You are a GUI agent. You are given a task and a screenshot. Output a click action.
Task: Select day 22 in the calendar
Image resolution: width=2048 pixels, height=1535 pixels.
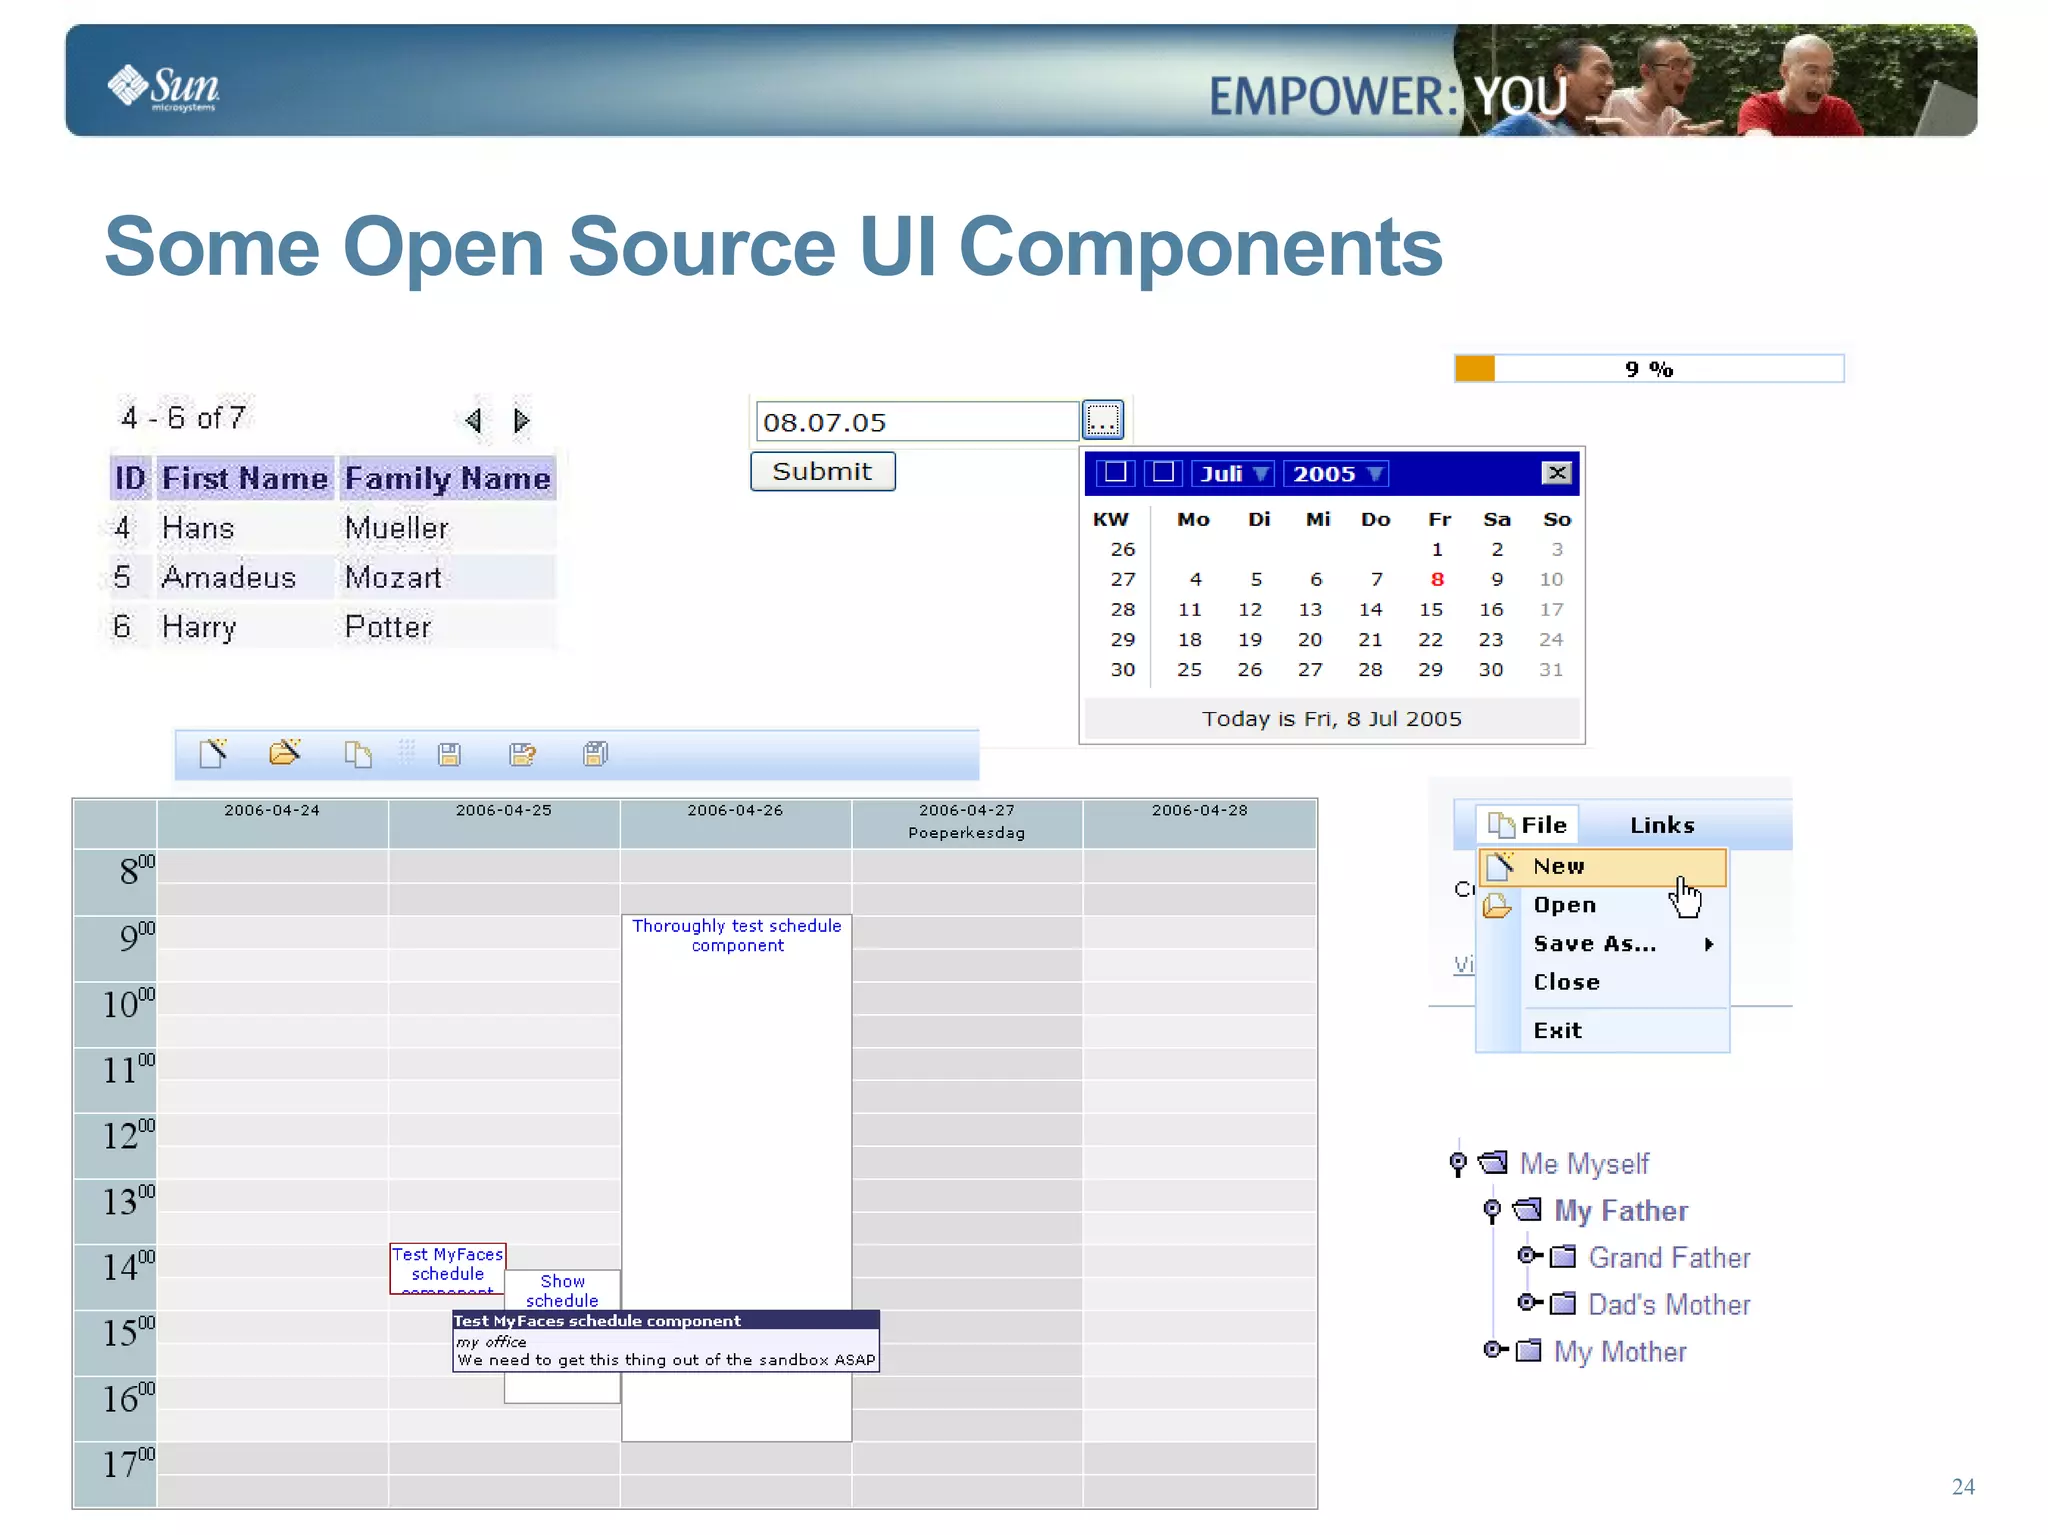[x=1431, y=639]
